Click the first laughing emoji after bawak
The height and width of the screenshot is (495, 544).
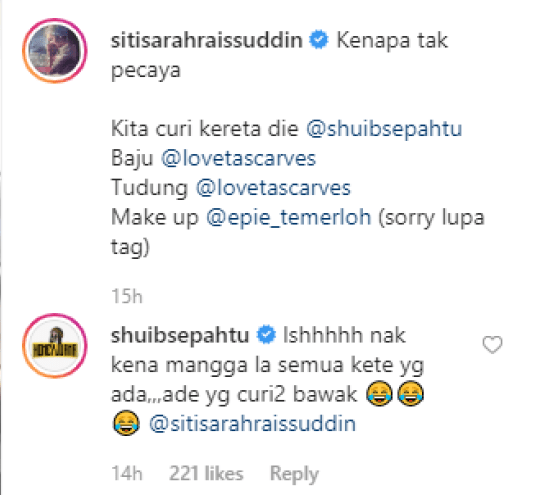click(379, 394)
